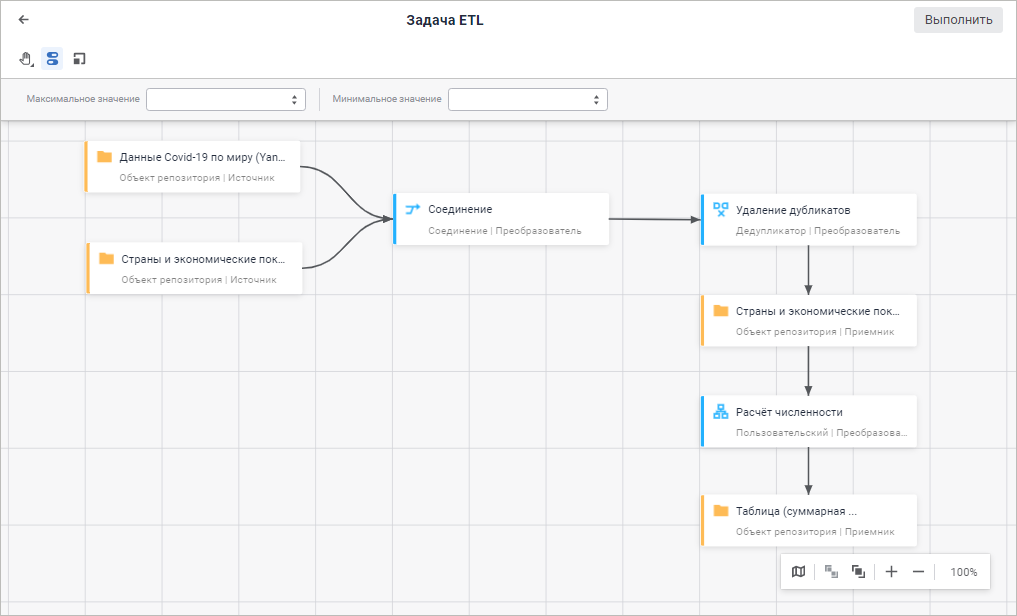Viewport: 1017px width, 616px height.
Task: Click the bring-to-front layers icon
Action: tap(858, 572)
